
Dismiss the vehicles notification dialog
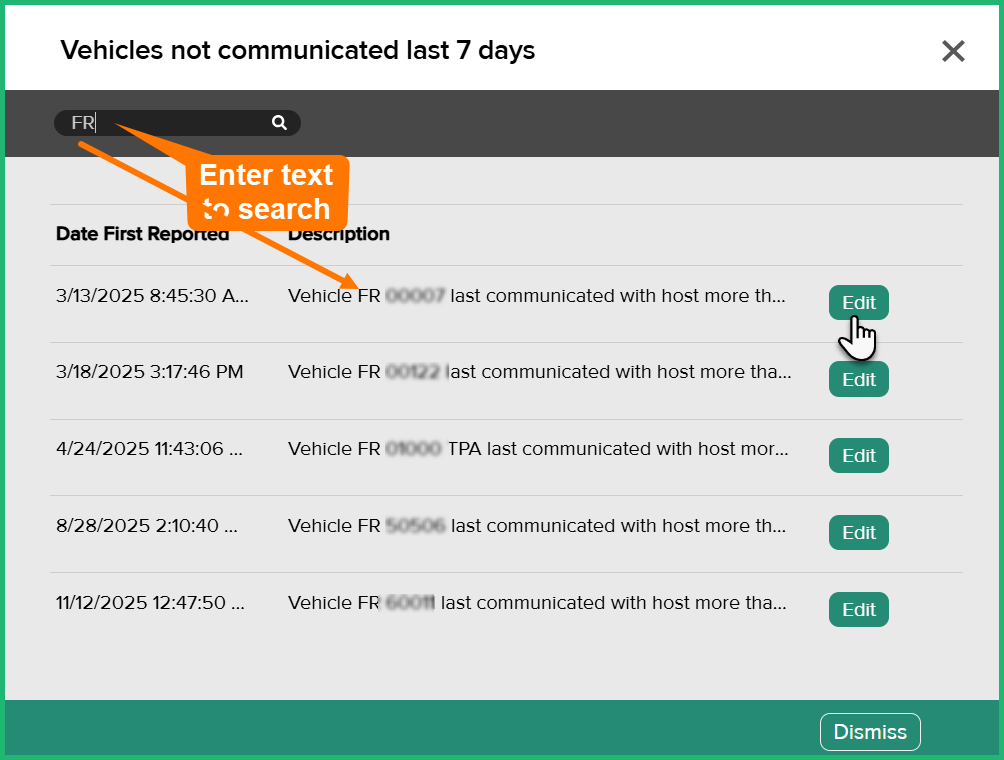(x=869, y=732)
